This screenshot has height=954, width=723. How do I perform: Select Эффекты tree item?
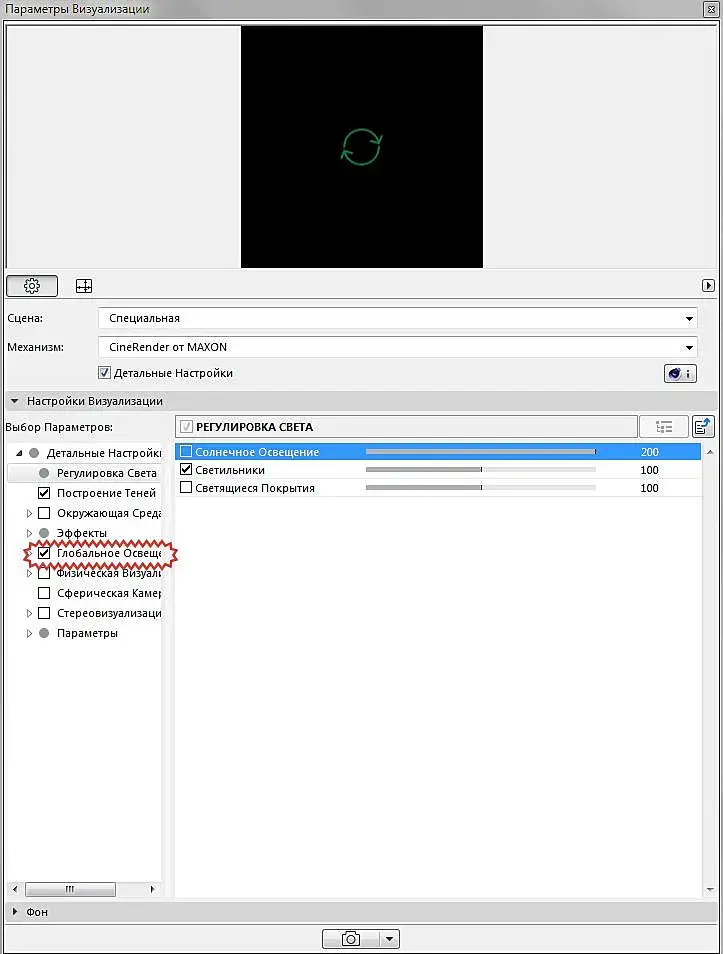pos(82,533)
